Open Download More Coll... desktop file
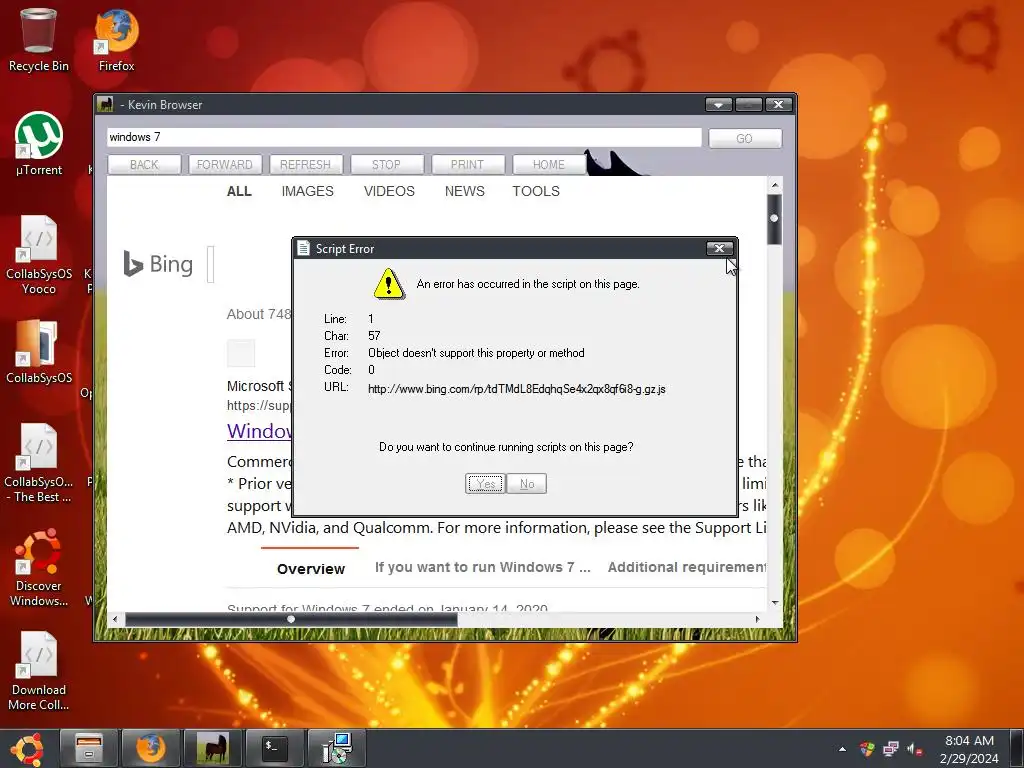Viewport: 1024px width, 768px height. tap(39, 671)
